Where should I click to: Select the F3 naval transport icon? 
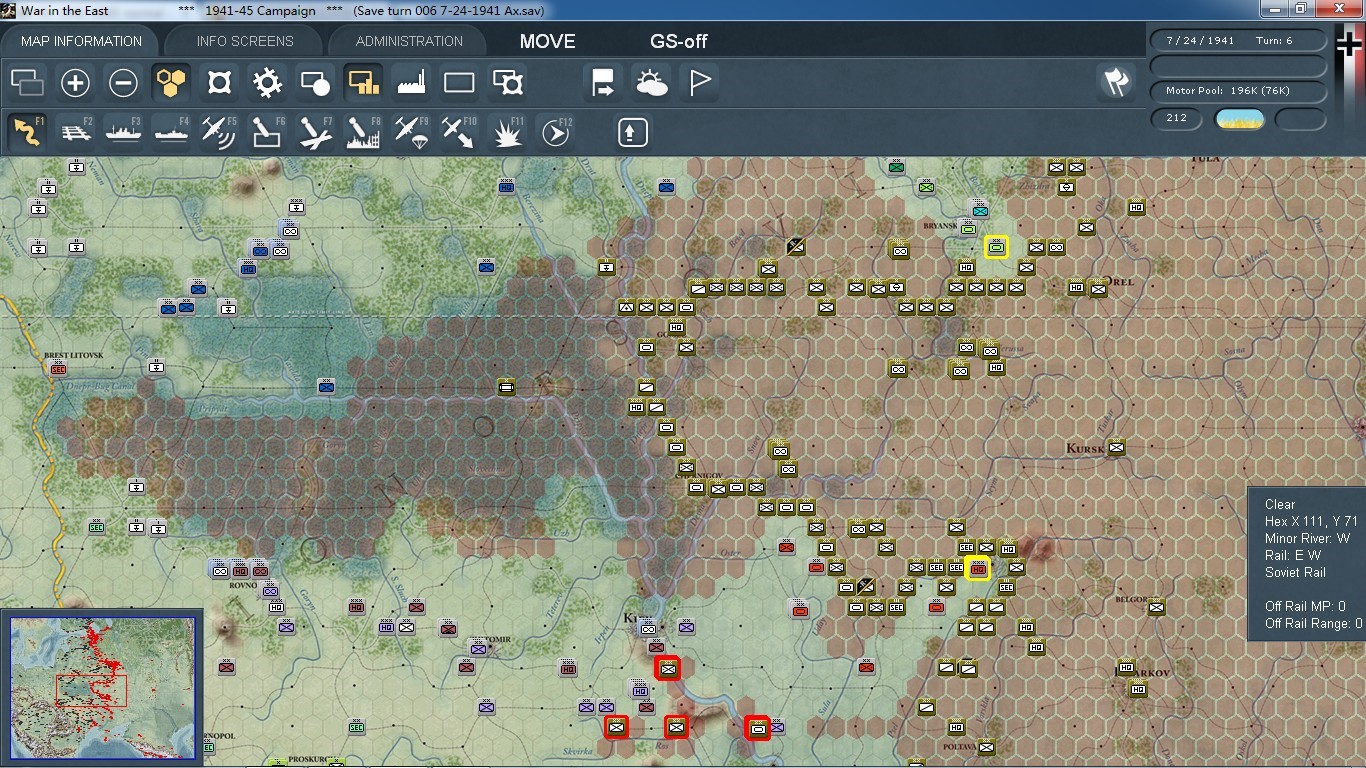[x=123, y=132]
